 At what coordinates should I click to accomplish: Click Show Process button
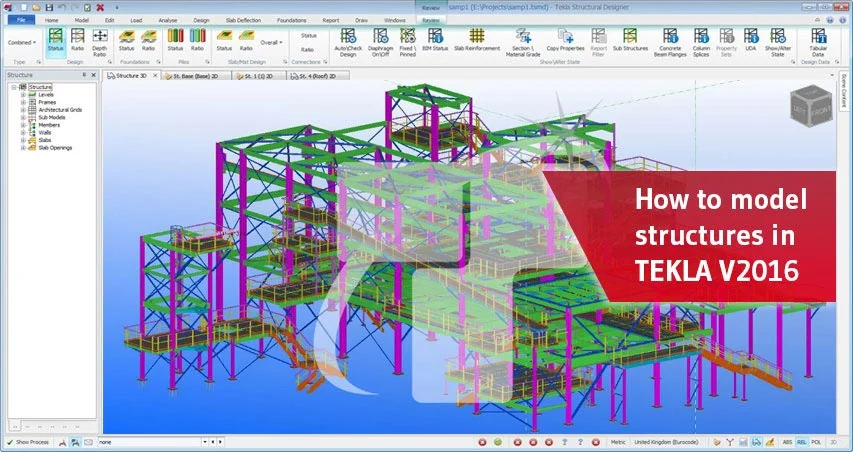pyautogui.click(x=28, y=442)
